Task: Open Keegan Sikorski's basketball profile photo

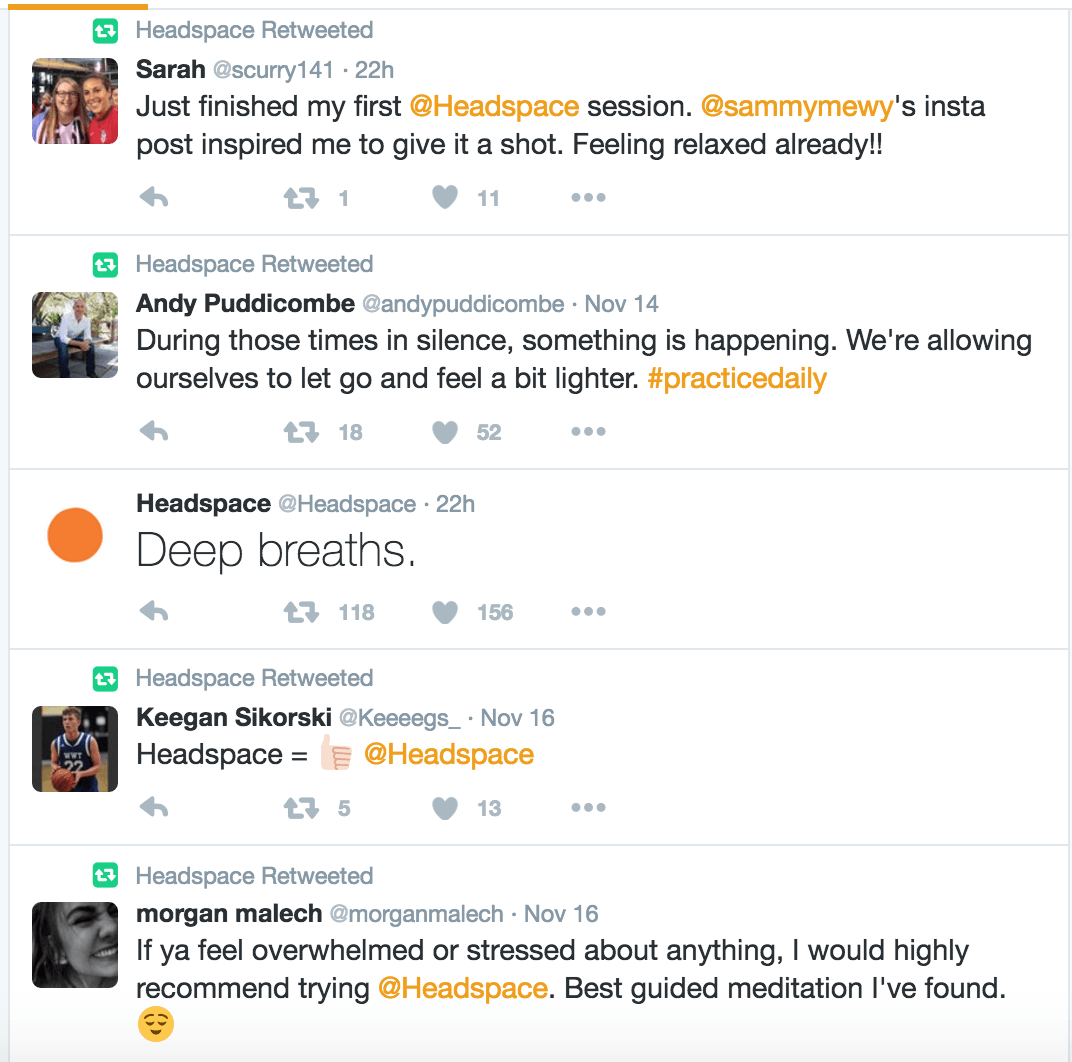Action: point(75,749)
